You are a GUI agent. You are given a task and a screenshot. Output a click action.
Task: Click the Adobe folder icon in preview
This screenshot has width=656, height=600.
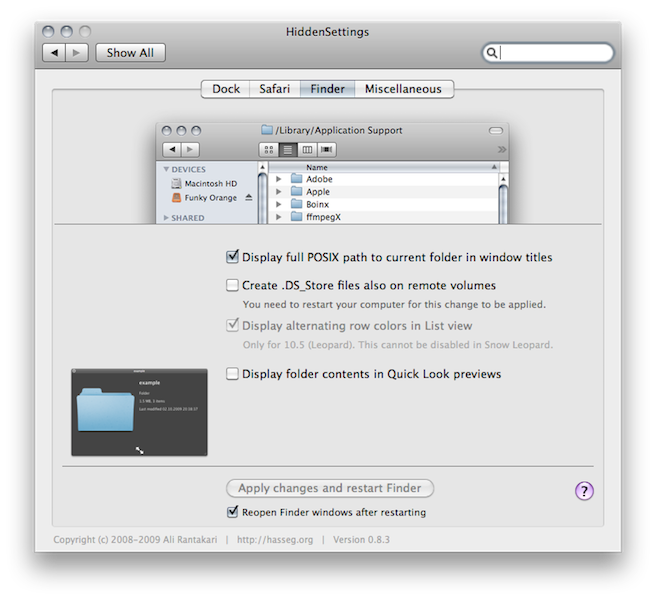point(296,179)
